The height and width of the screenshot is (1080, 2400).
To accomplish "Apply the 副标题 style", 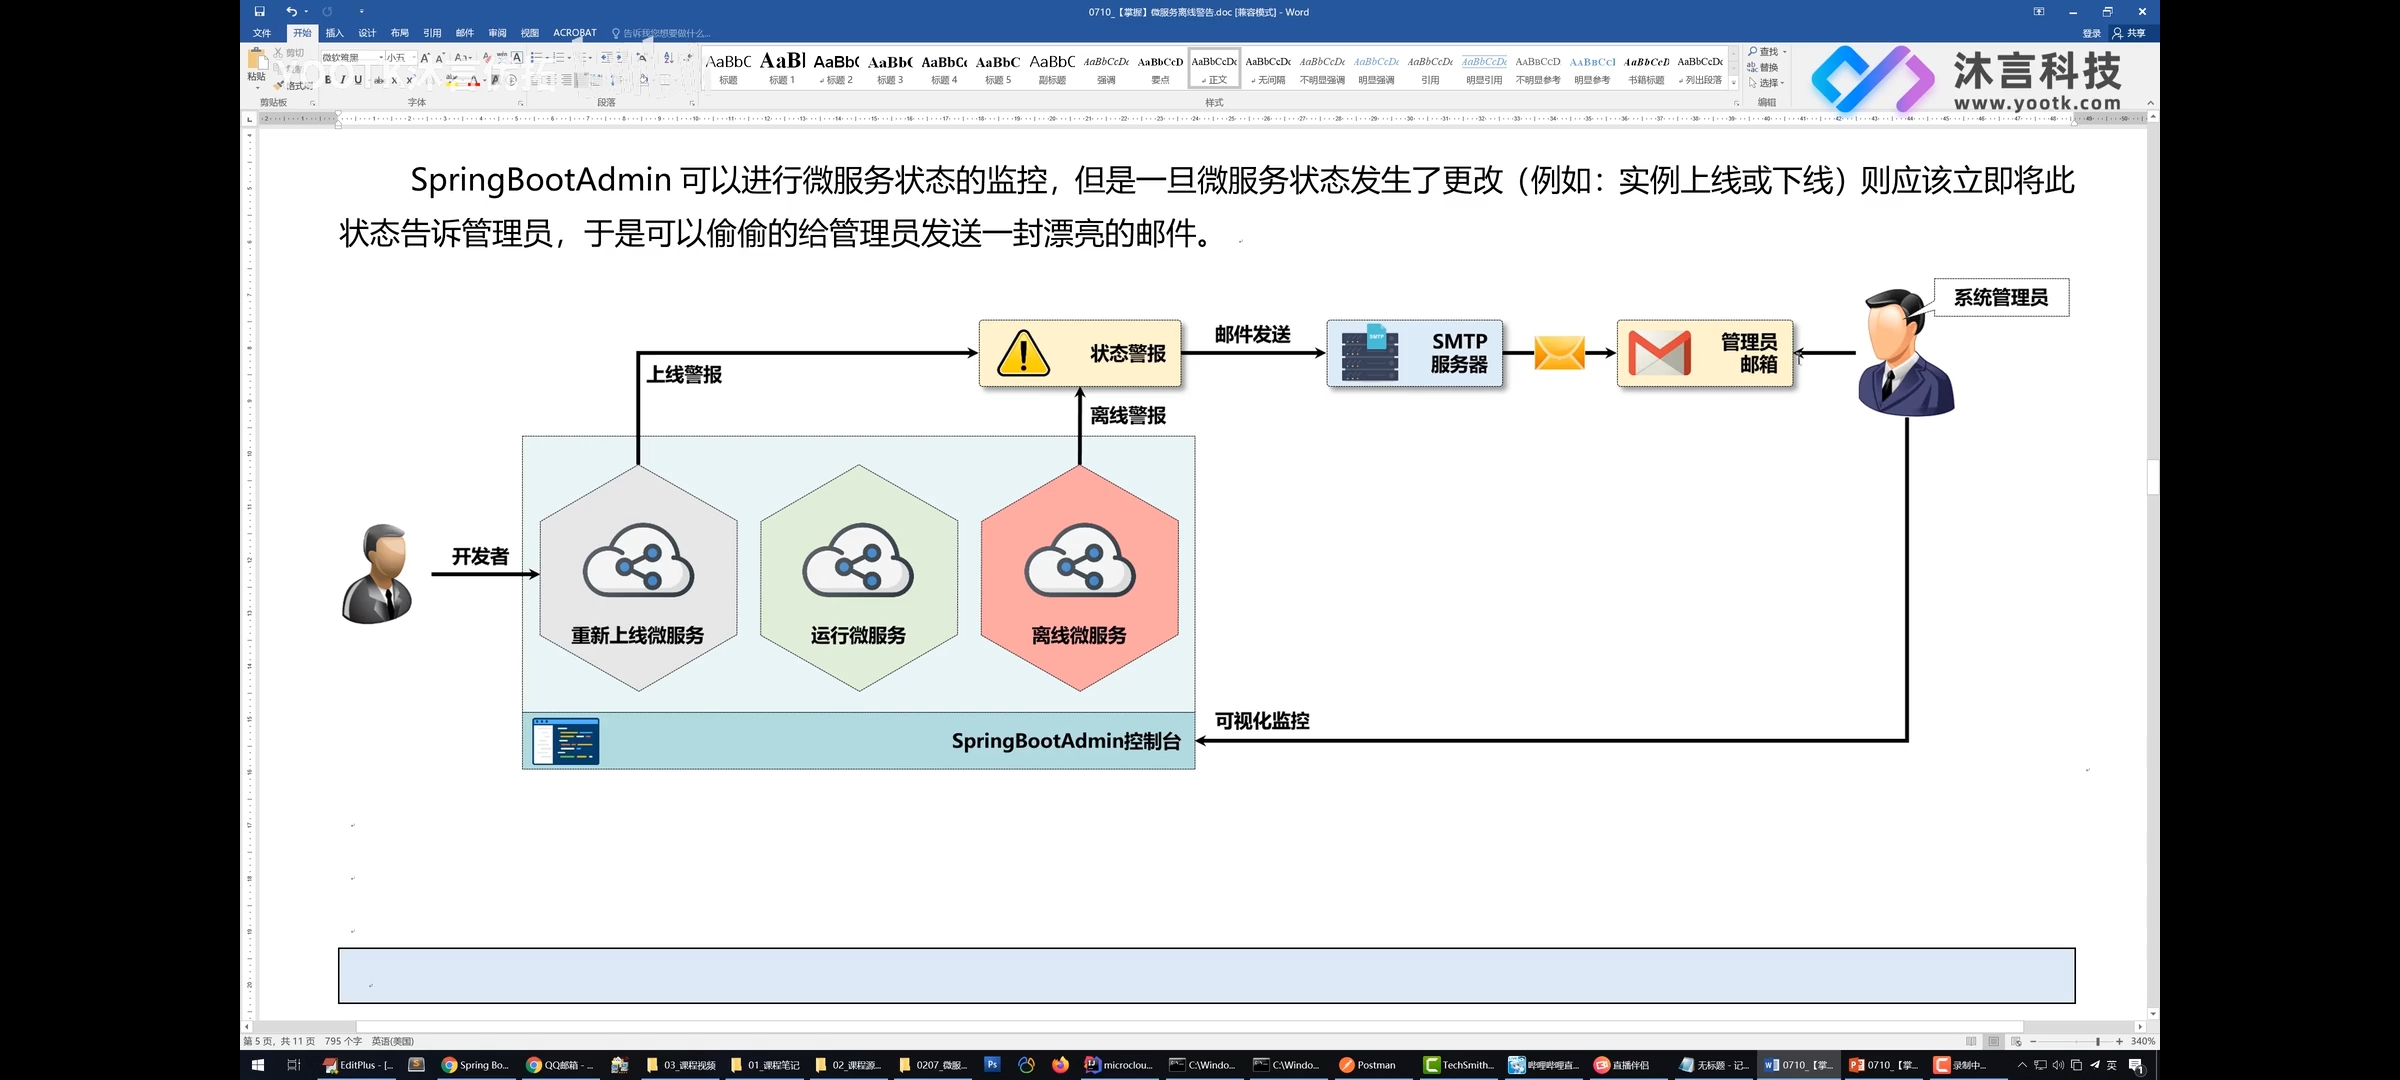I will coord(1052,68).
